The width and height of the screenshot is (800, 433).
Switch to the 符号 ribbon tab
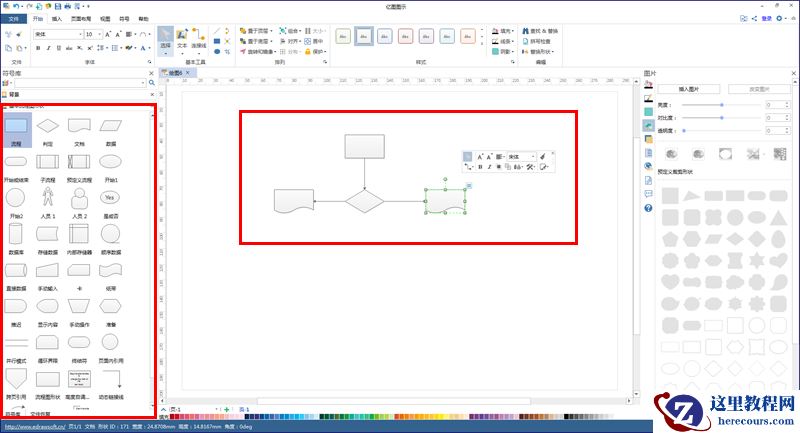[124, 19]
